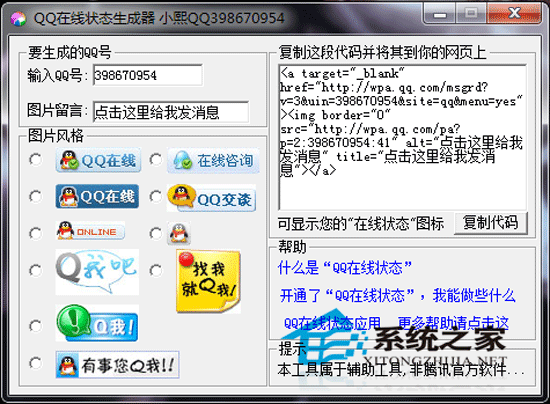Select the light blue QQ在线 style radio button
Viewport: 550px width, 404px height.
click(35, 160)
